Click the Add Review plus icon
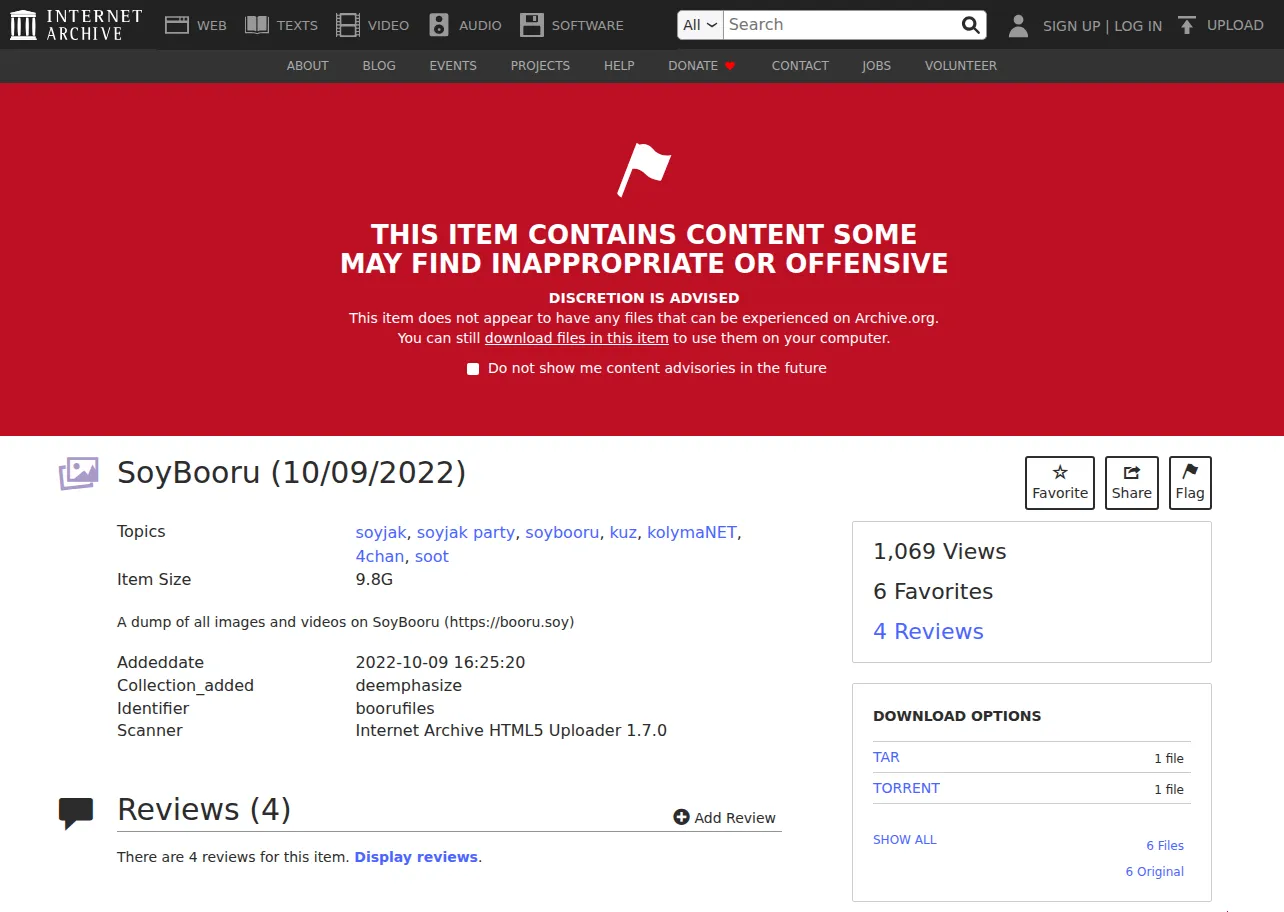The height and width of the screenshot is (912, 1284). point(682,817)
